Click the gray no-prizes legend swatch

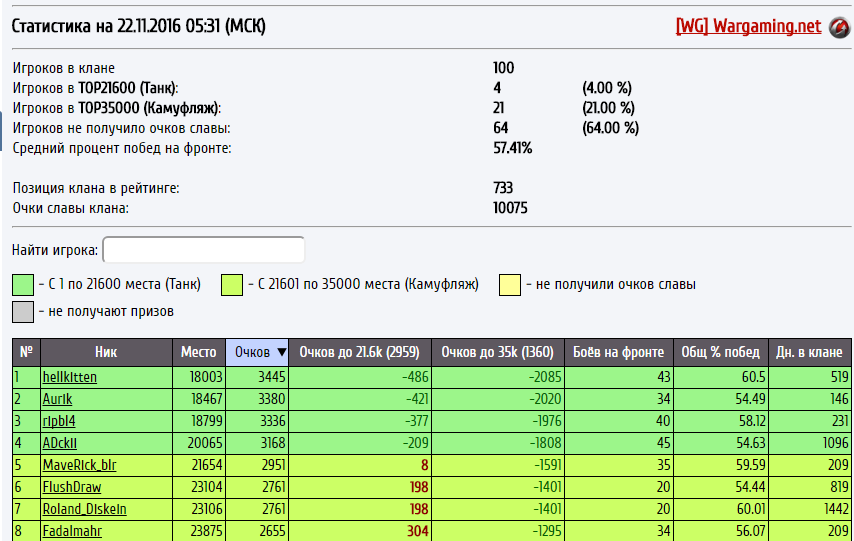(x=23, y=312)
